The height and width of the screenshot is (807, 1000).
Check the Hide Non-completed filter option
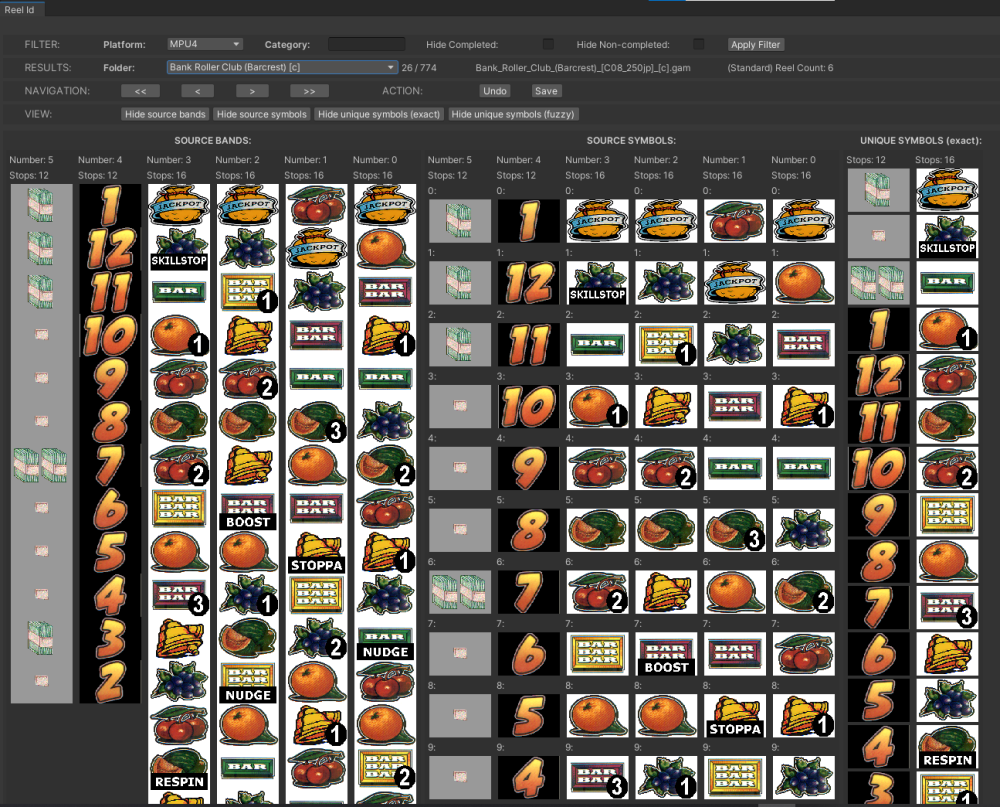[698, 44]
